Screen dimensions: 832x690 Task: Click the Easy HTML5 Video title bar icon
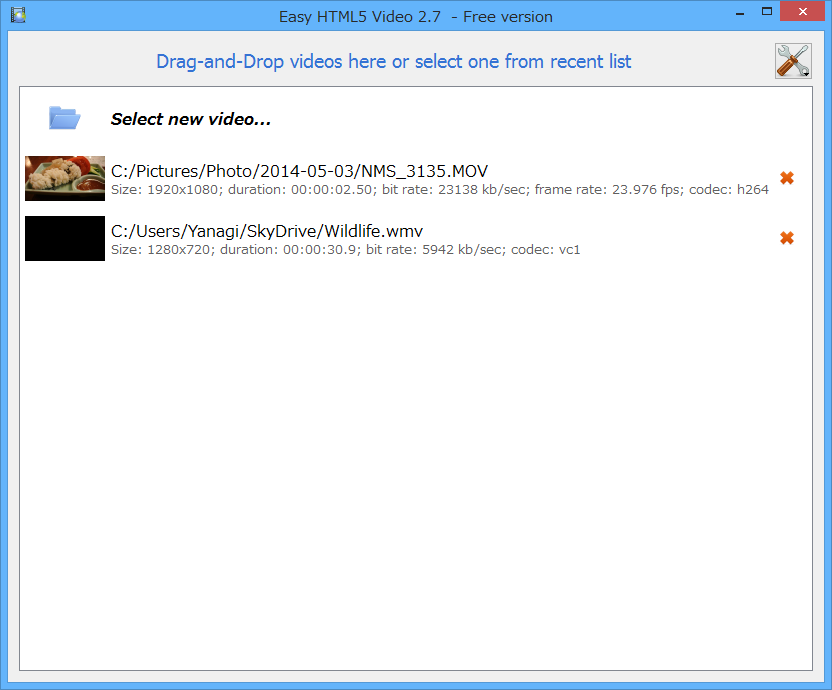tap(16, 15)
